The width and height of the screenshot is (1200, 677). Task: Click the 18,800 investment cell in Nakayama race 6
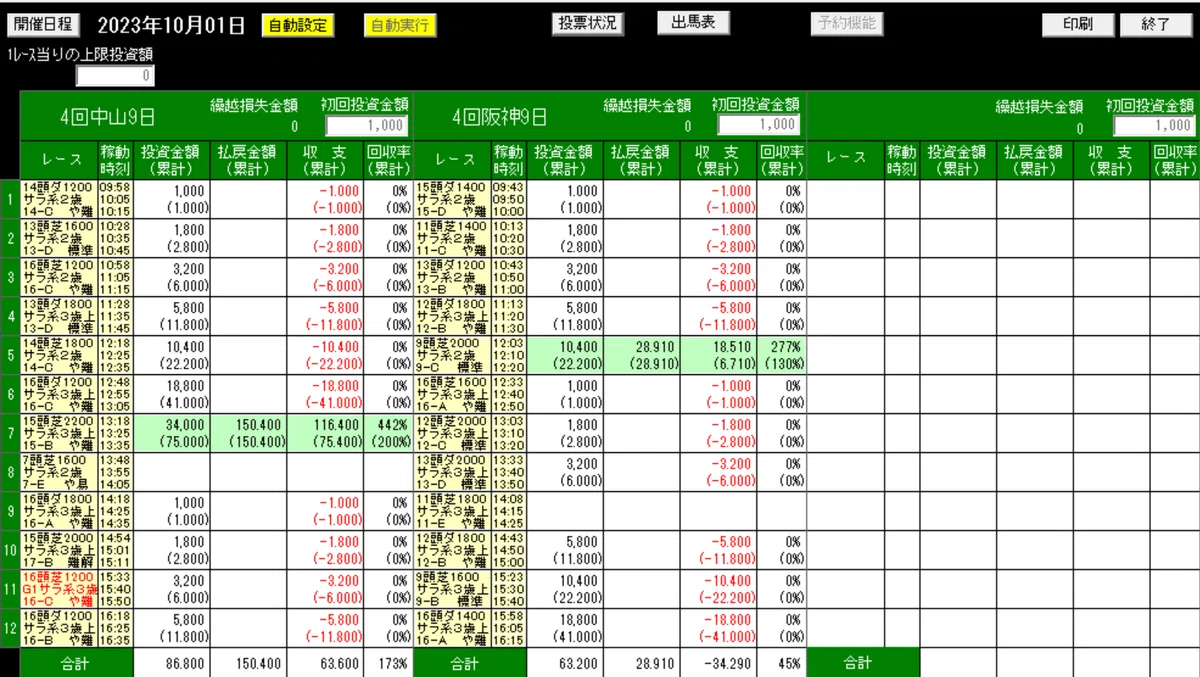pos(173,394)
